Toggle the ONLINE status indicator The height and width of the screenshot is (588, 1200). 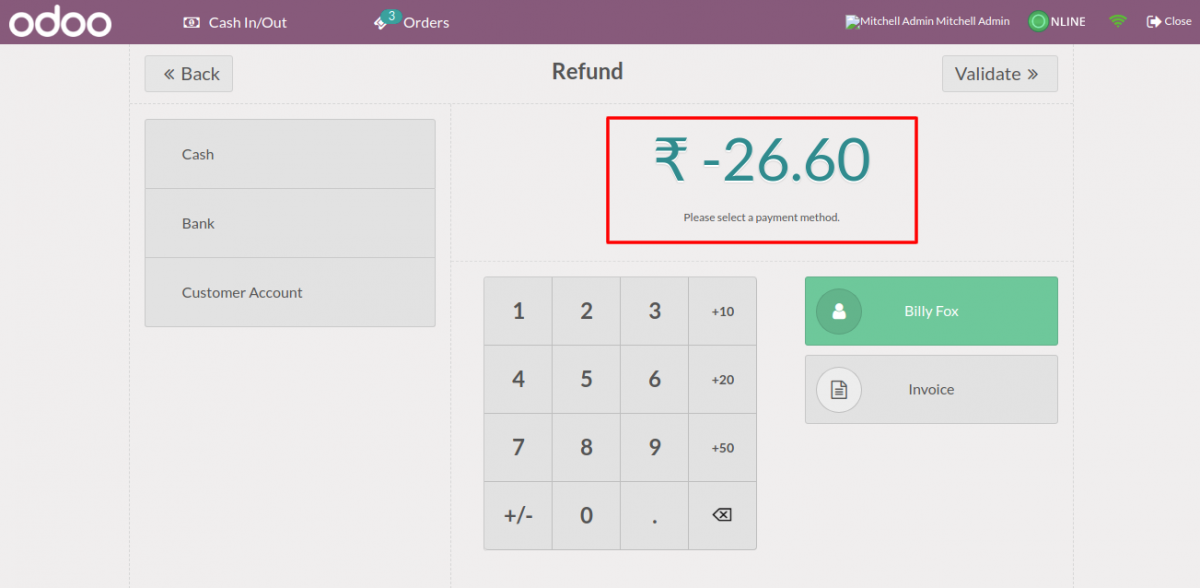1057,20
